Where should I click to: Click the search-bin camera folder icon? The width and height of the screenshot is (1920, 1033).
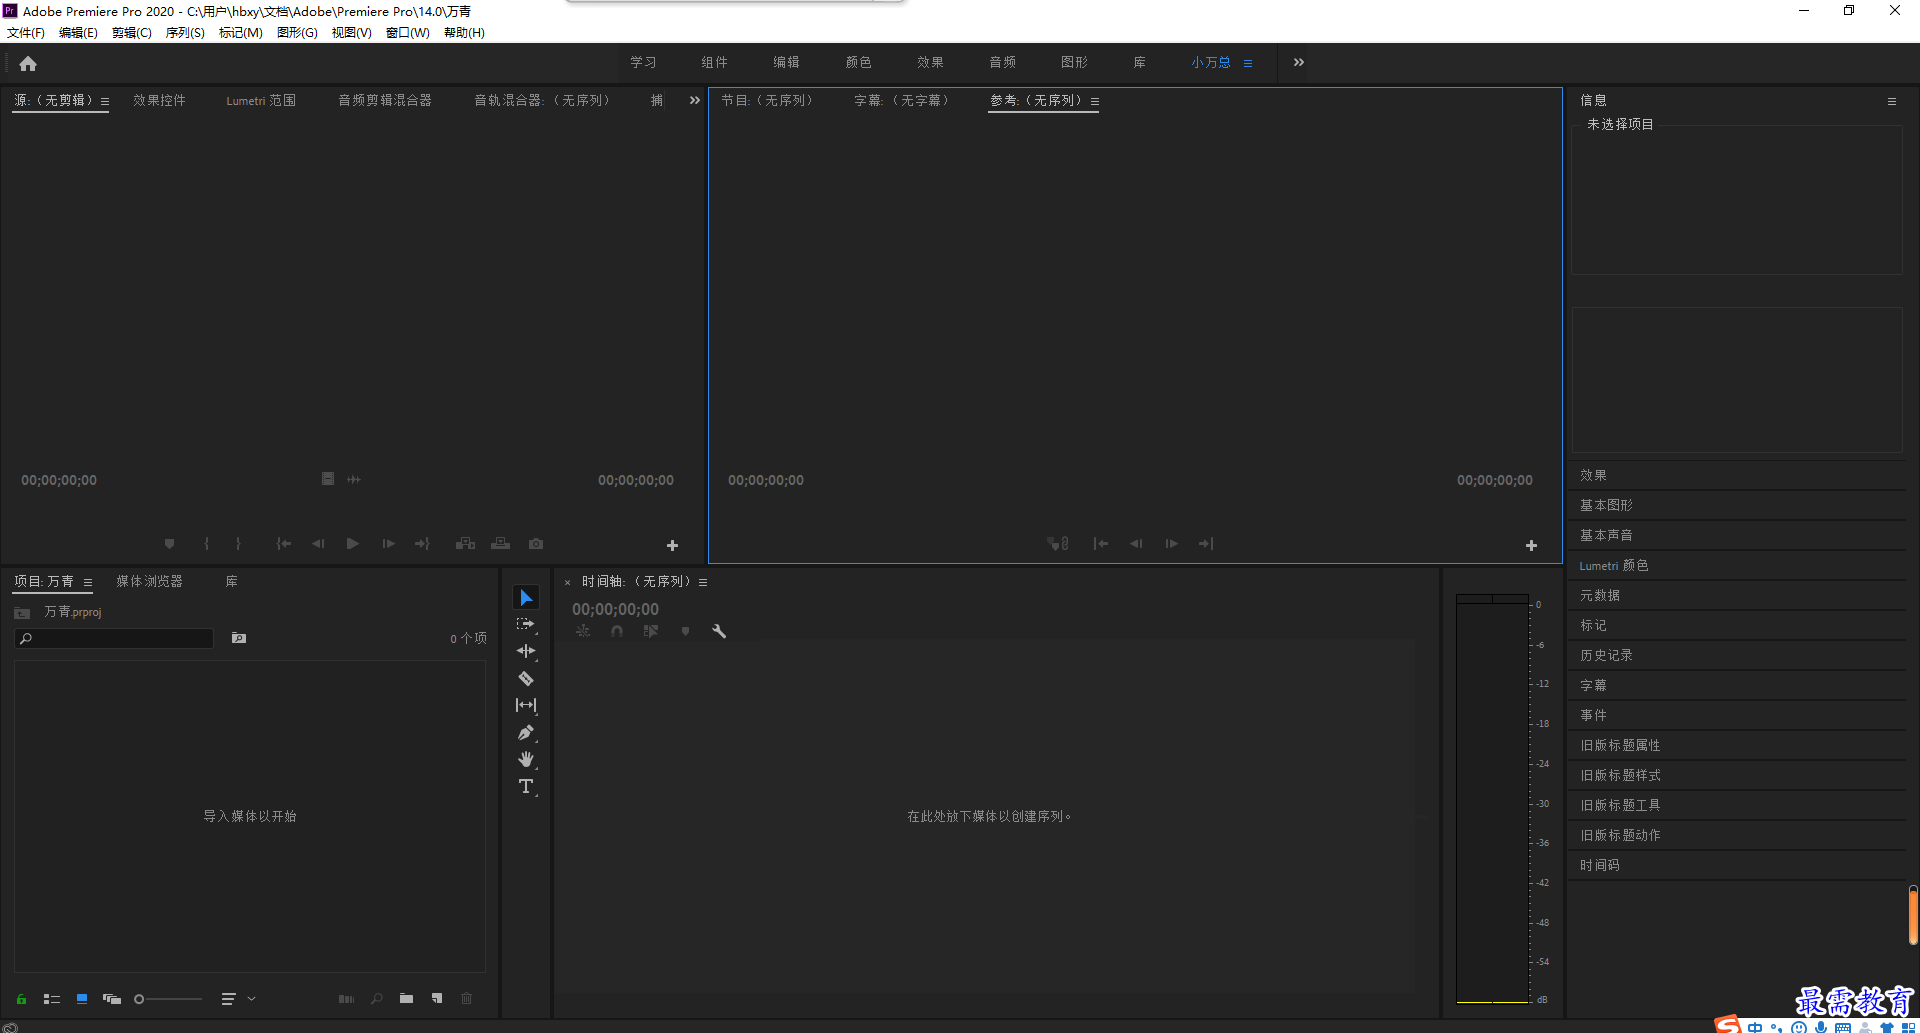point(239,638)
